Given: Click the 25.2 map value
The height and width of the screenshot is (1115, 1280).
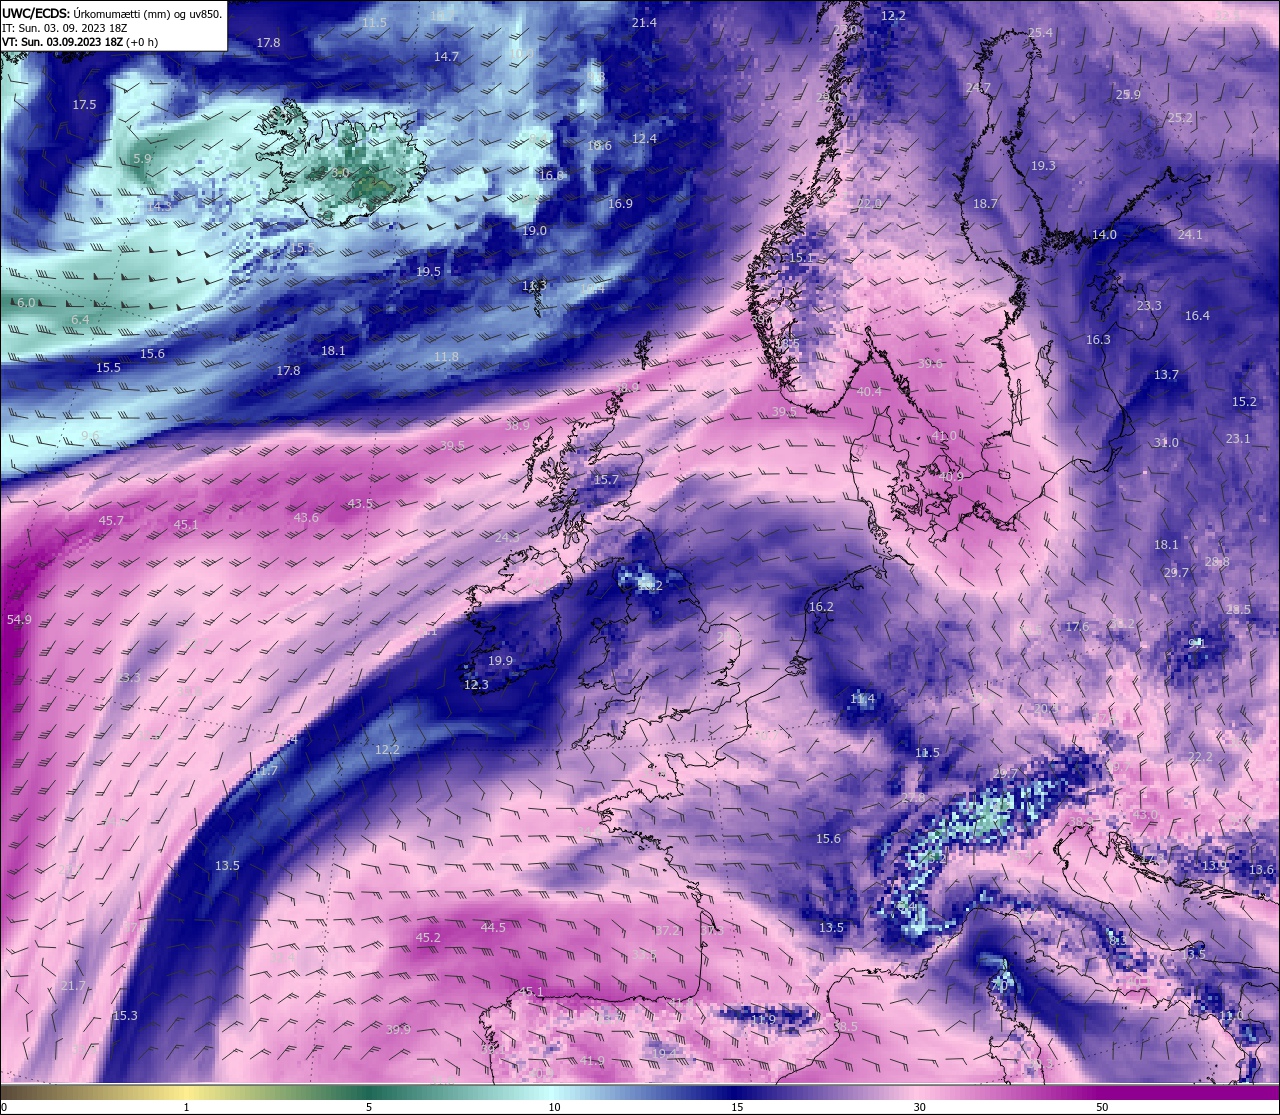Looking at the screenshot, I should tap(1180, 118).
